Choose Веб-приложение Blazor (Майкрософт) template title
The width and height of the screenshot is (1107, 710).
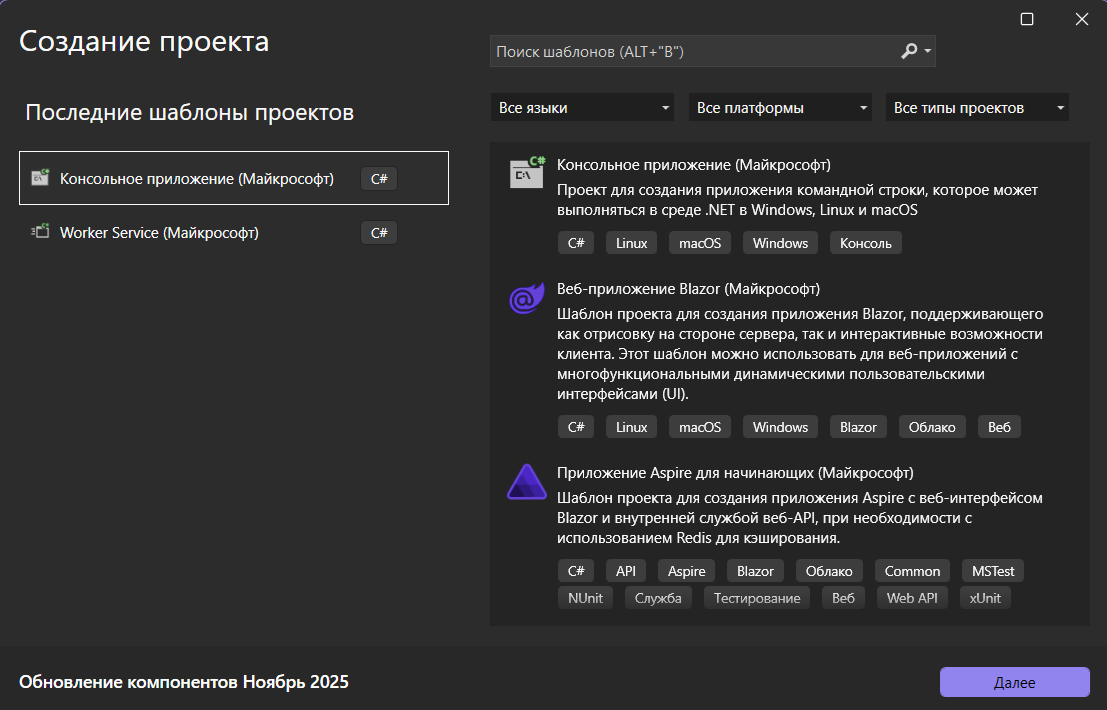688,289
